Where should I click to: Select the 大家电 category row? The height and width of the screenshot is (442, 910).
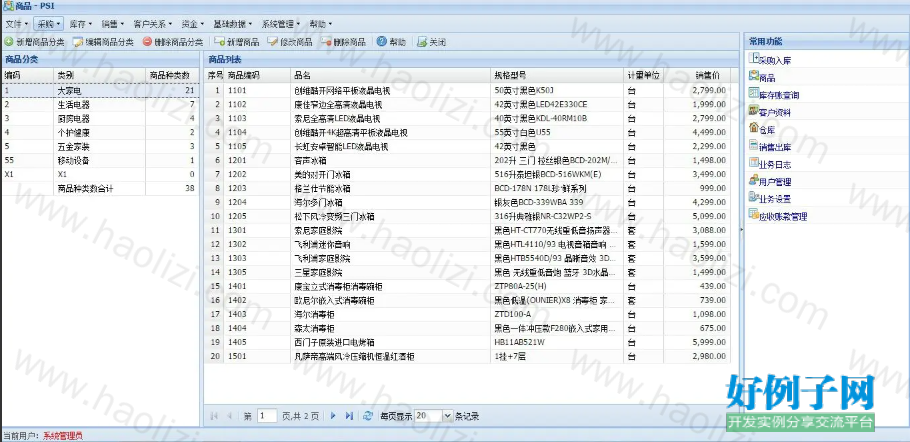(x=100, y=90)
